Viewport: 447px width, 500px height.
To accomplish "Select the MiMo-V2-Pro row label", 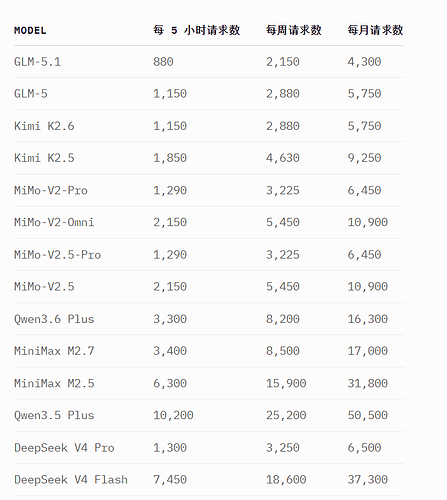I will pyautogui.click(x=51, y=190).
